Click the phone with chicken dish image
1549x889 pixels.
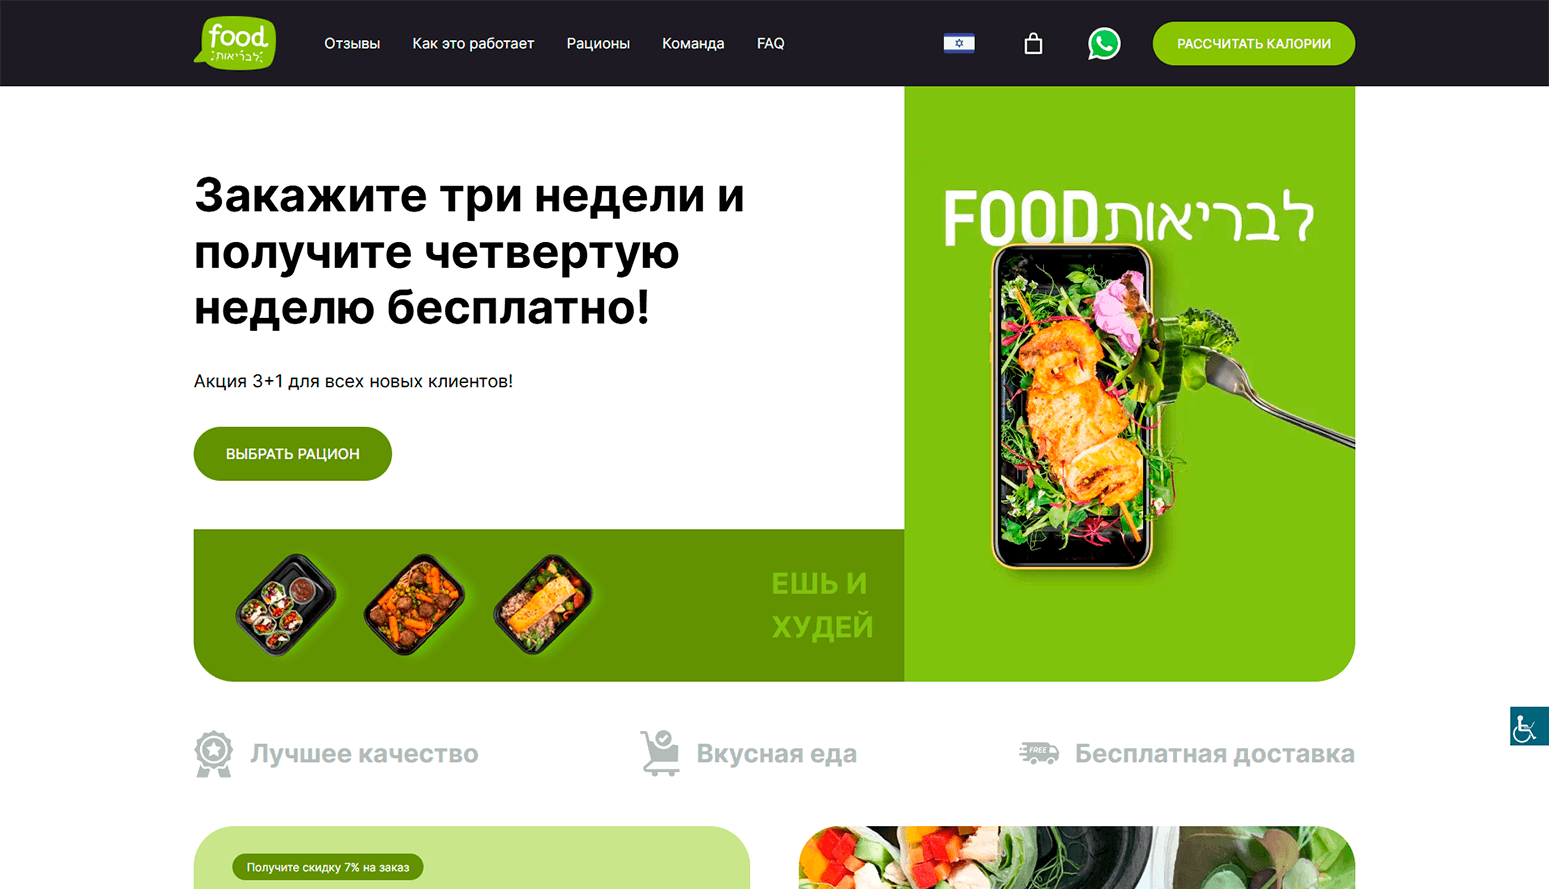click(x=1072, y=407)
